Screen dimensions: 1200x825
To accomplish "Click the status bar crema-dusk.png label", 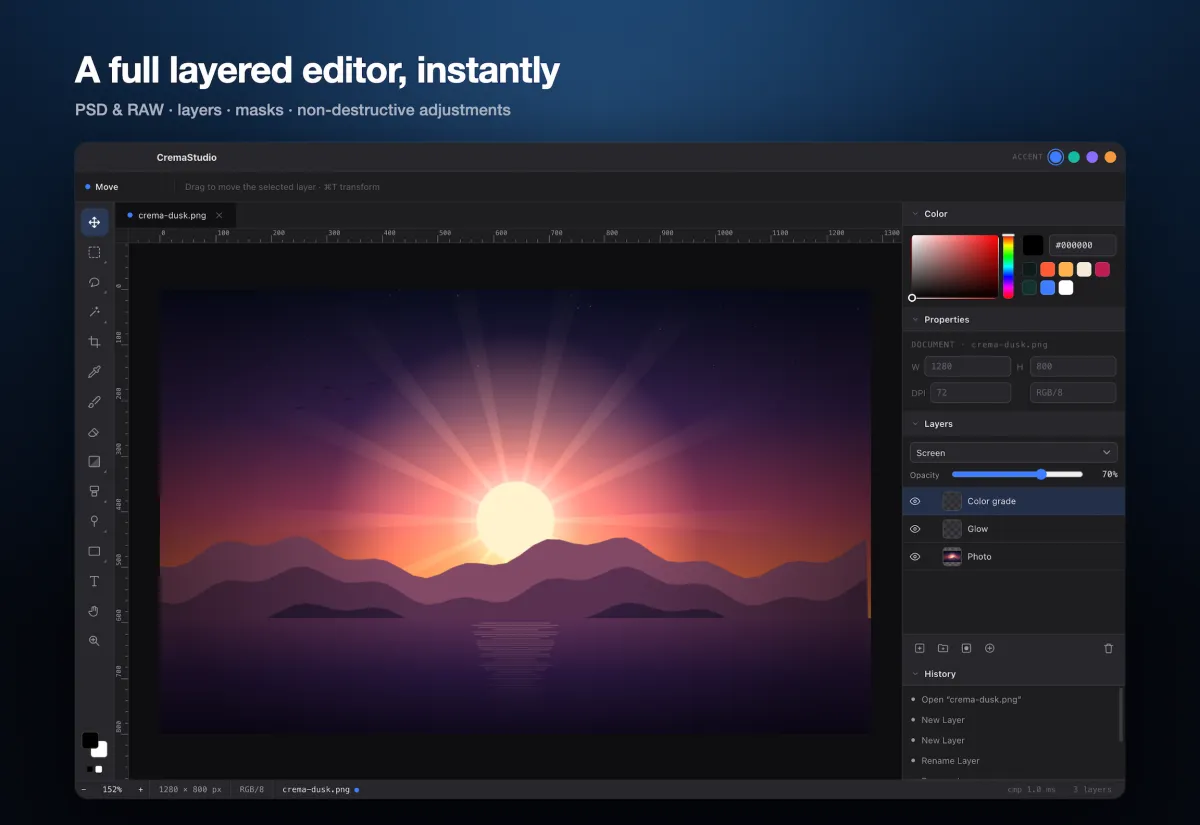I will (x=316, y=789).
